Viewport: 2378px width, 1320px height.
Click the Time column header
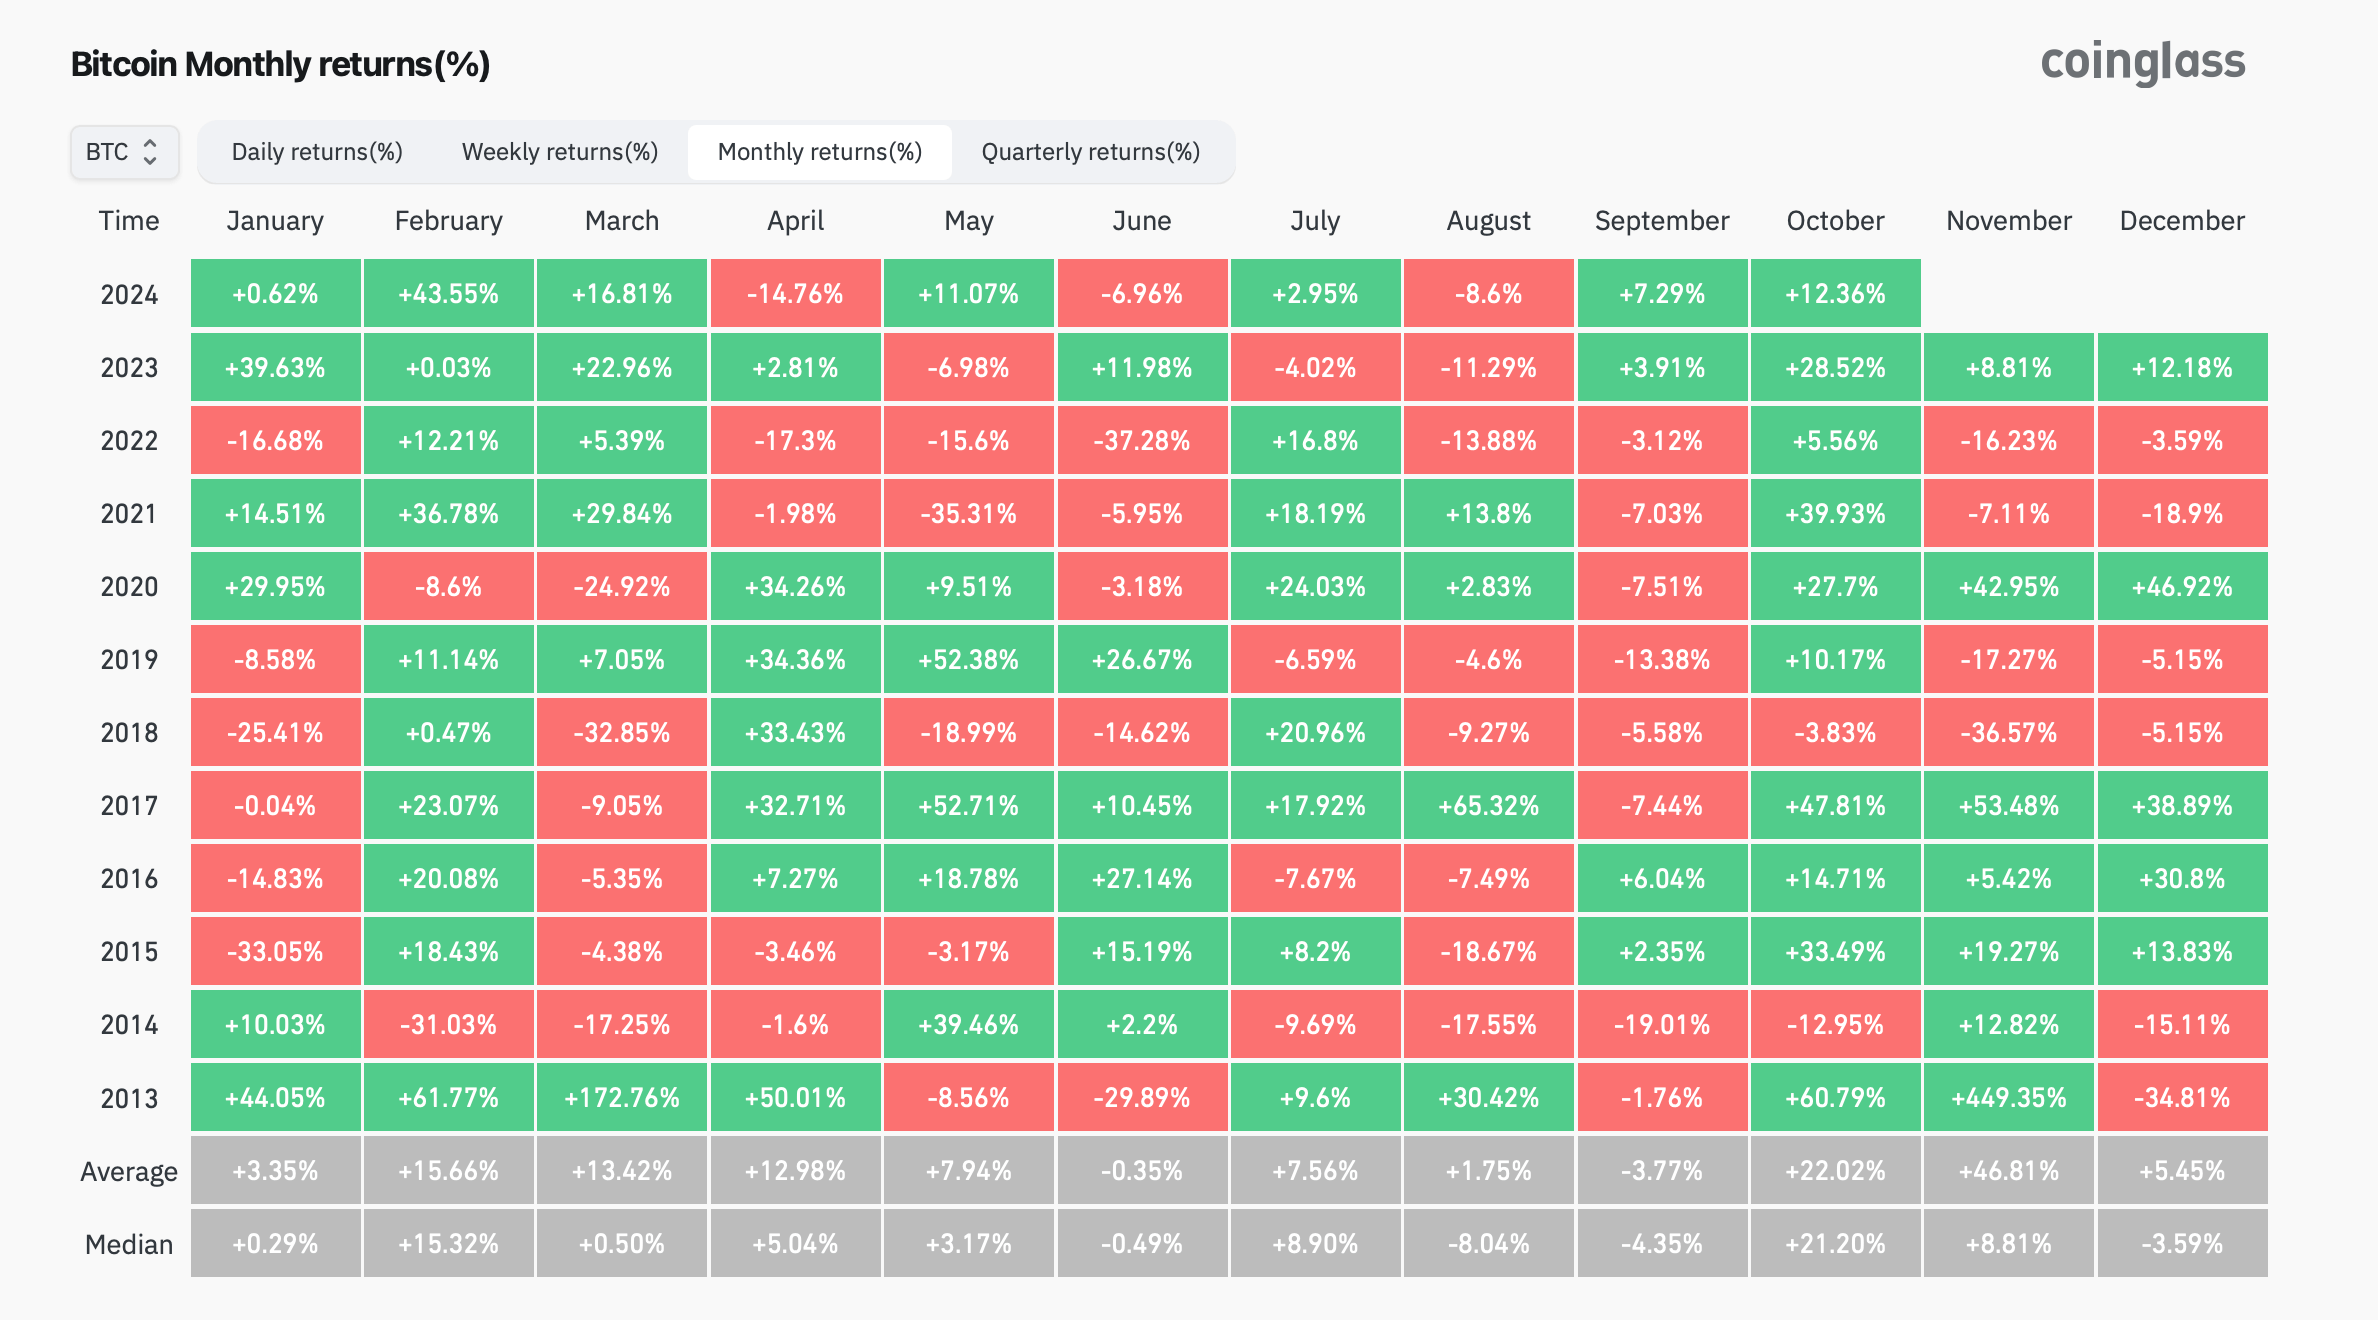point(129,221)
